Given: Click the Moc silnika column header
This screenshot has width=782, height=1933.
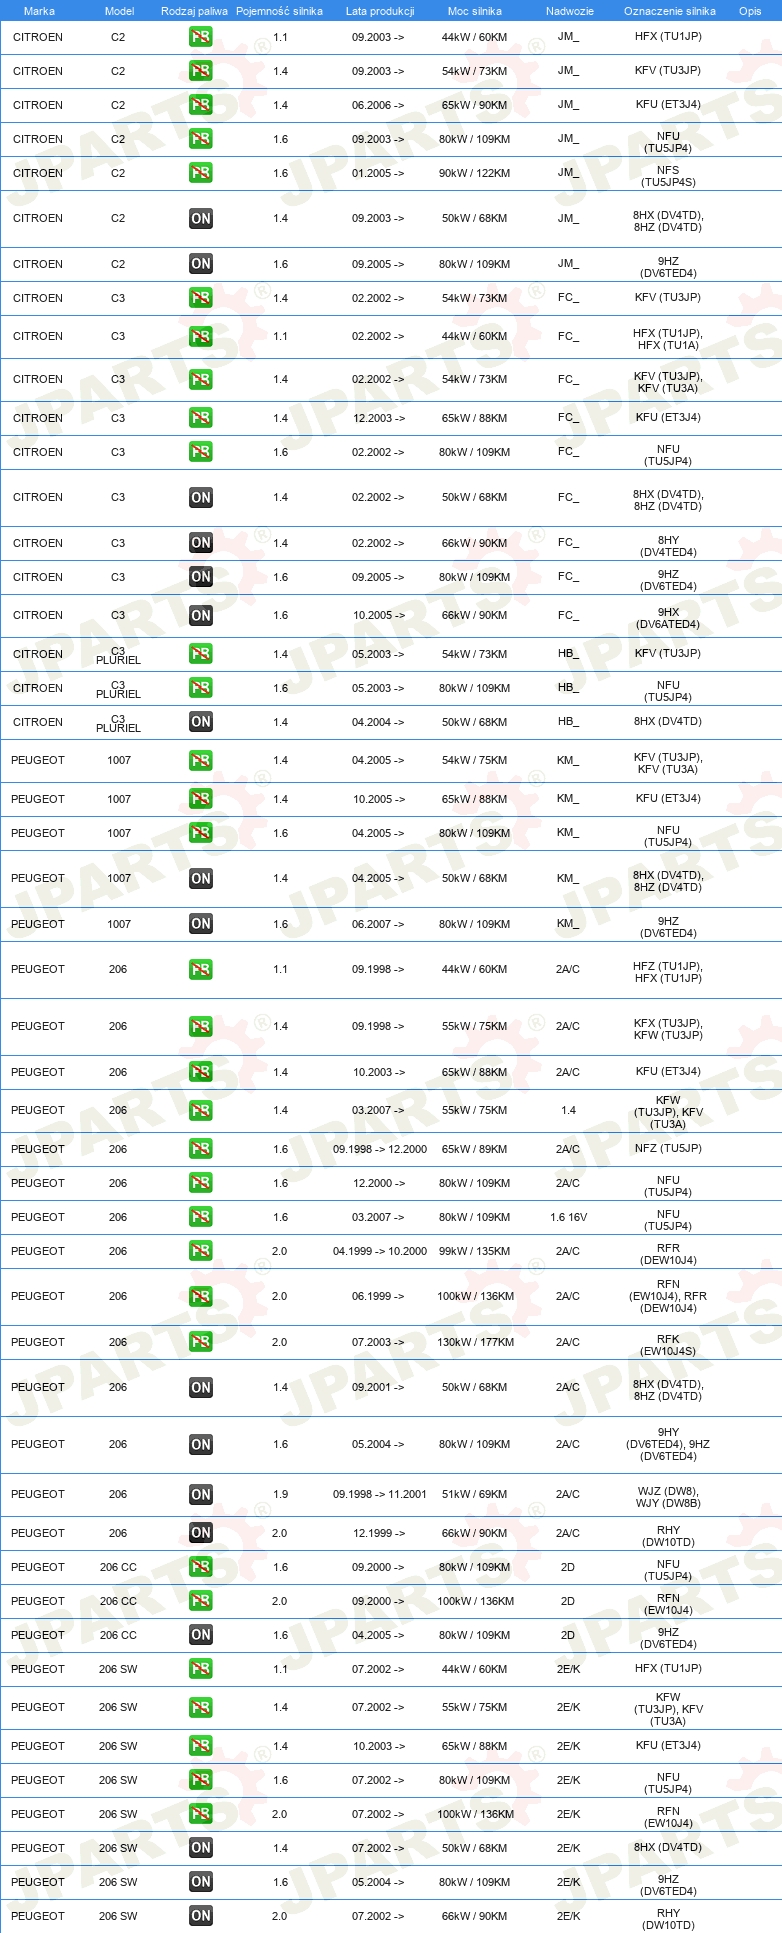Looking at the screenshot, I should (475, 11).
